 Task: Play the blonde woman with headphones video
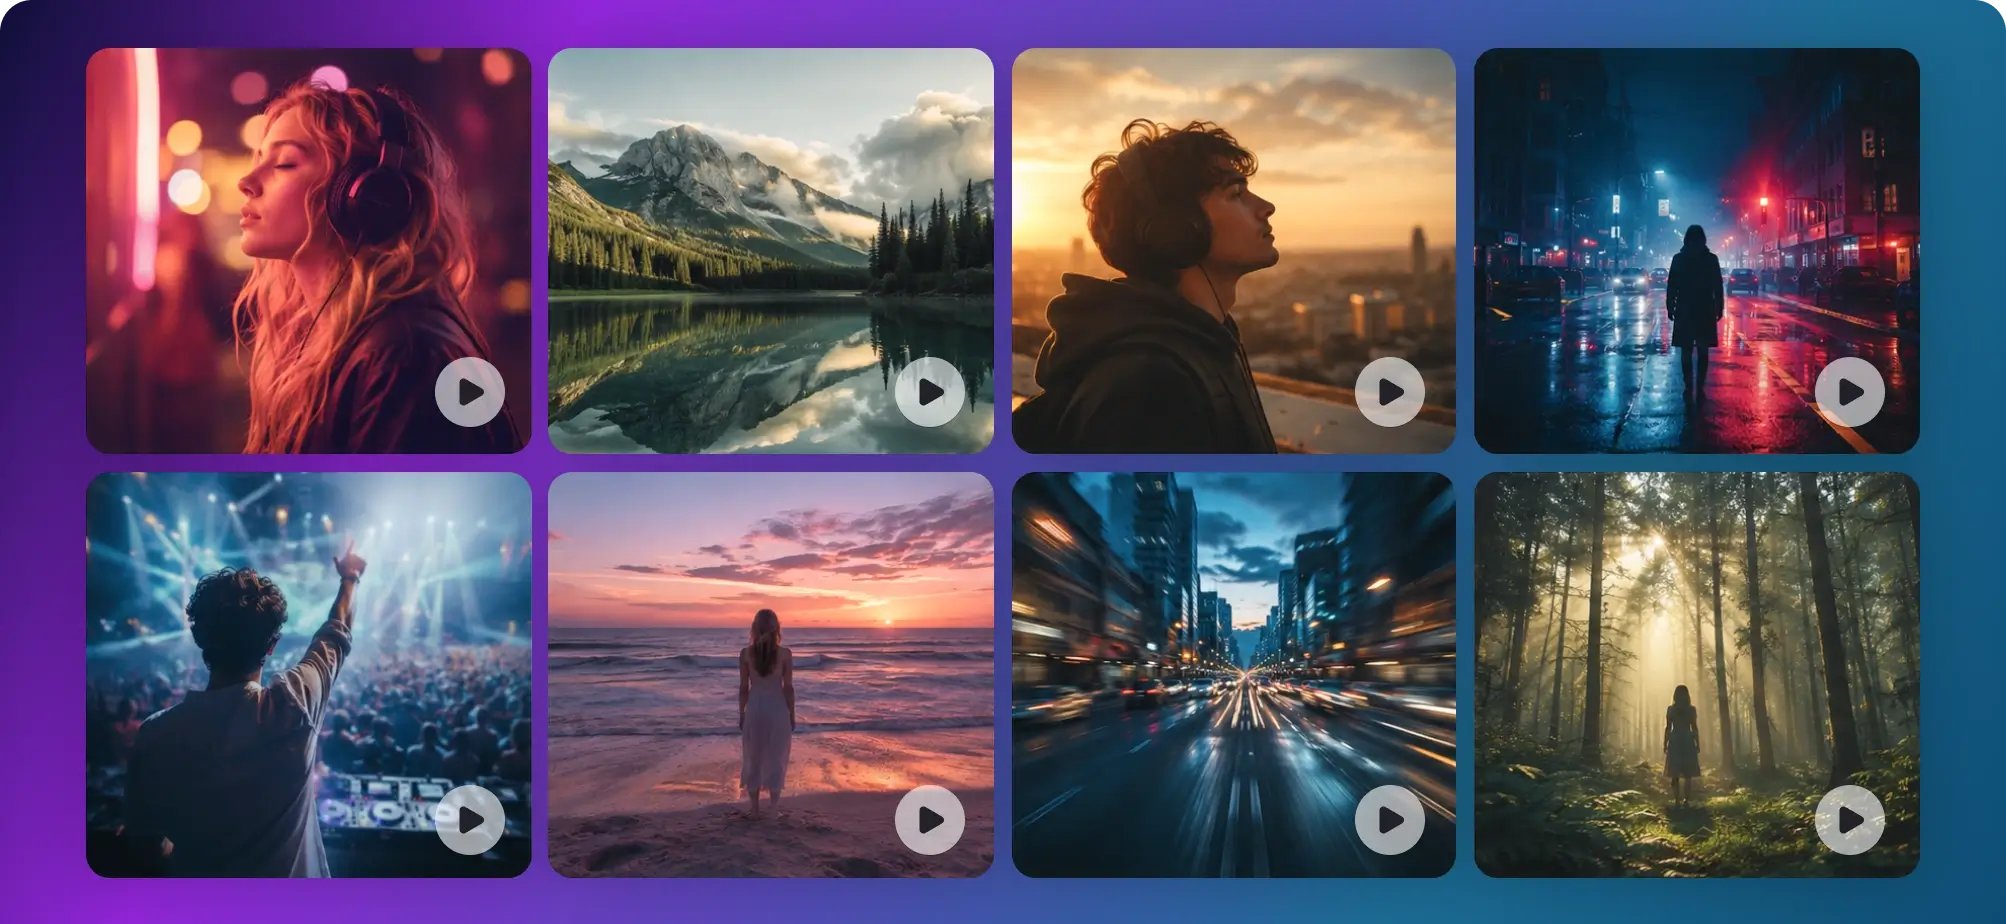pyautogui.click(x=470, y=392)
